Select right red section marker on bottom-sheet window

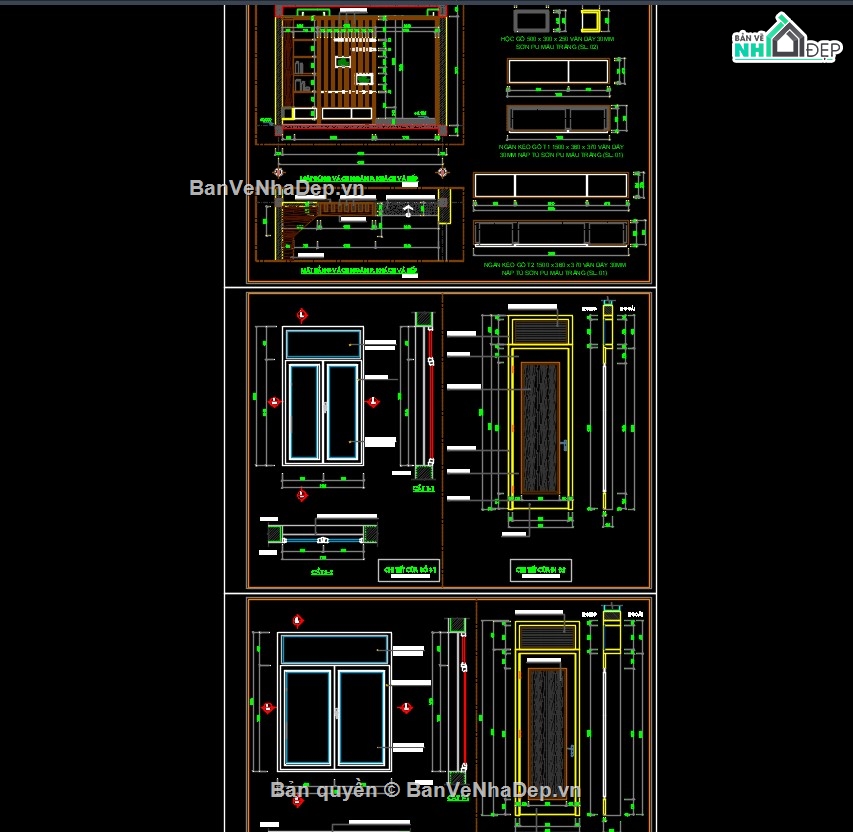click(405, 707)
